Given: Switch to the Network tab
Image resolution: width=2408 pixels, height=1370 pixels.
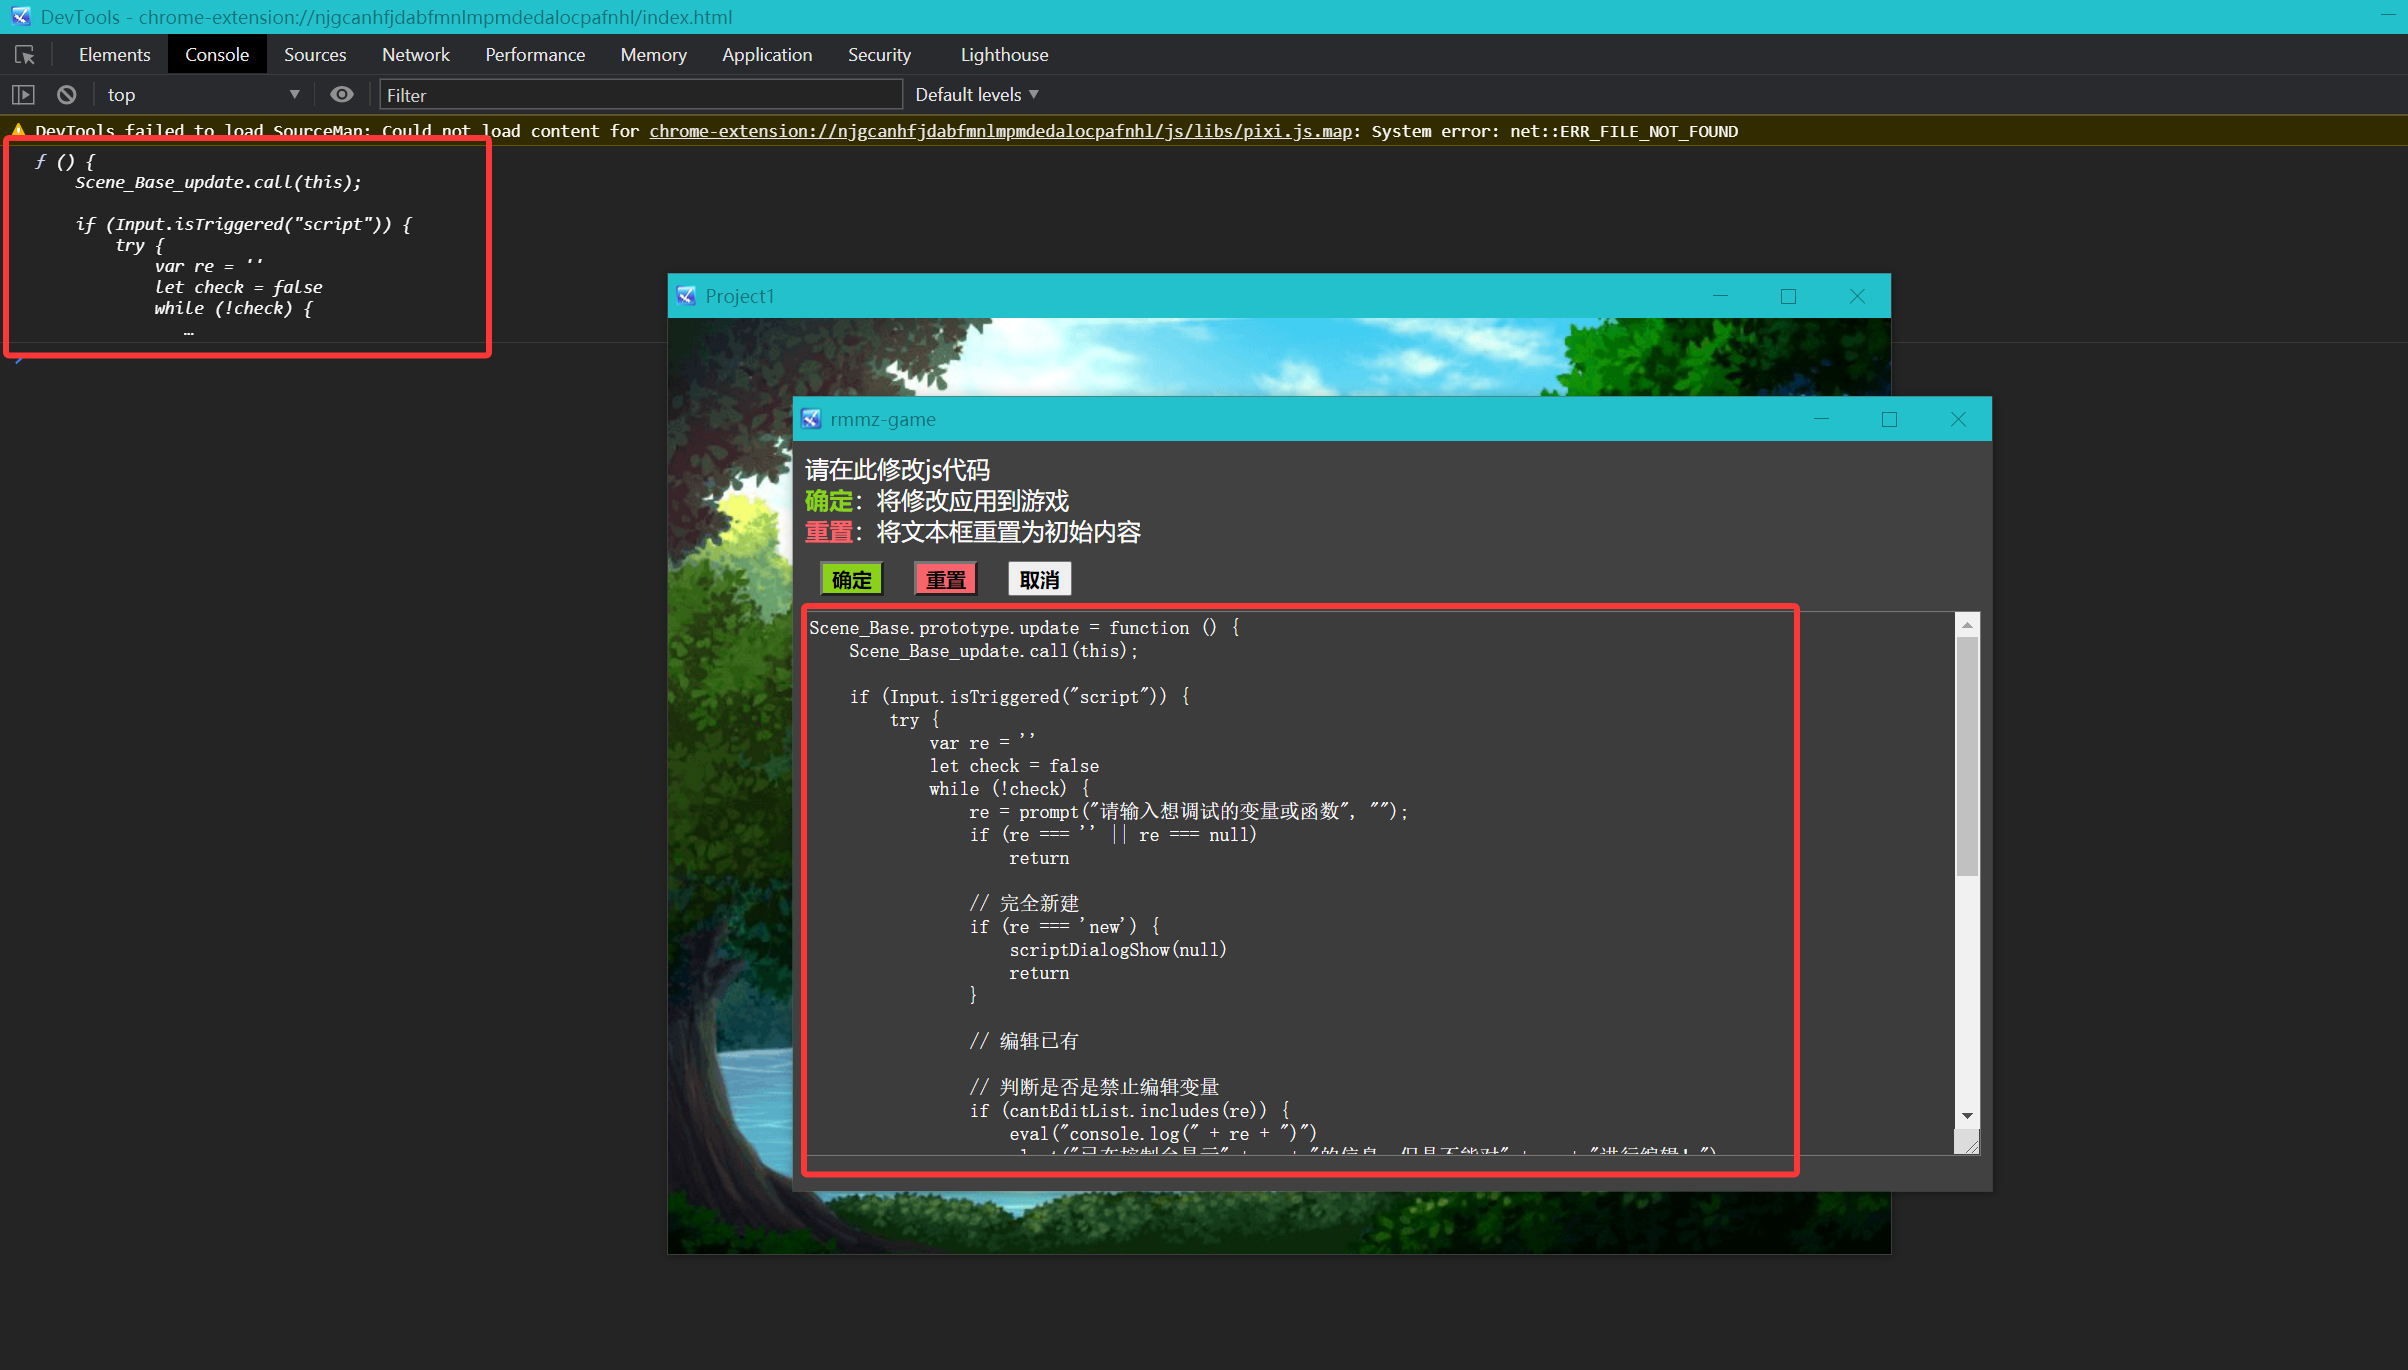Looking at the screenshot, I should pyautogui.click(x=416, y=55).
